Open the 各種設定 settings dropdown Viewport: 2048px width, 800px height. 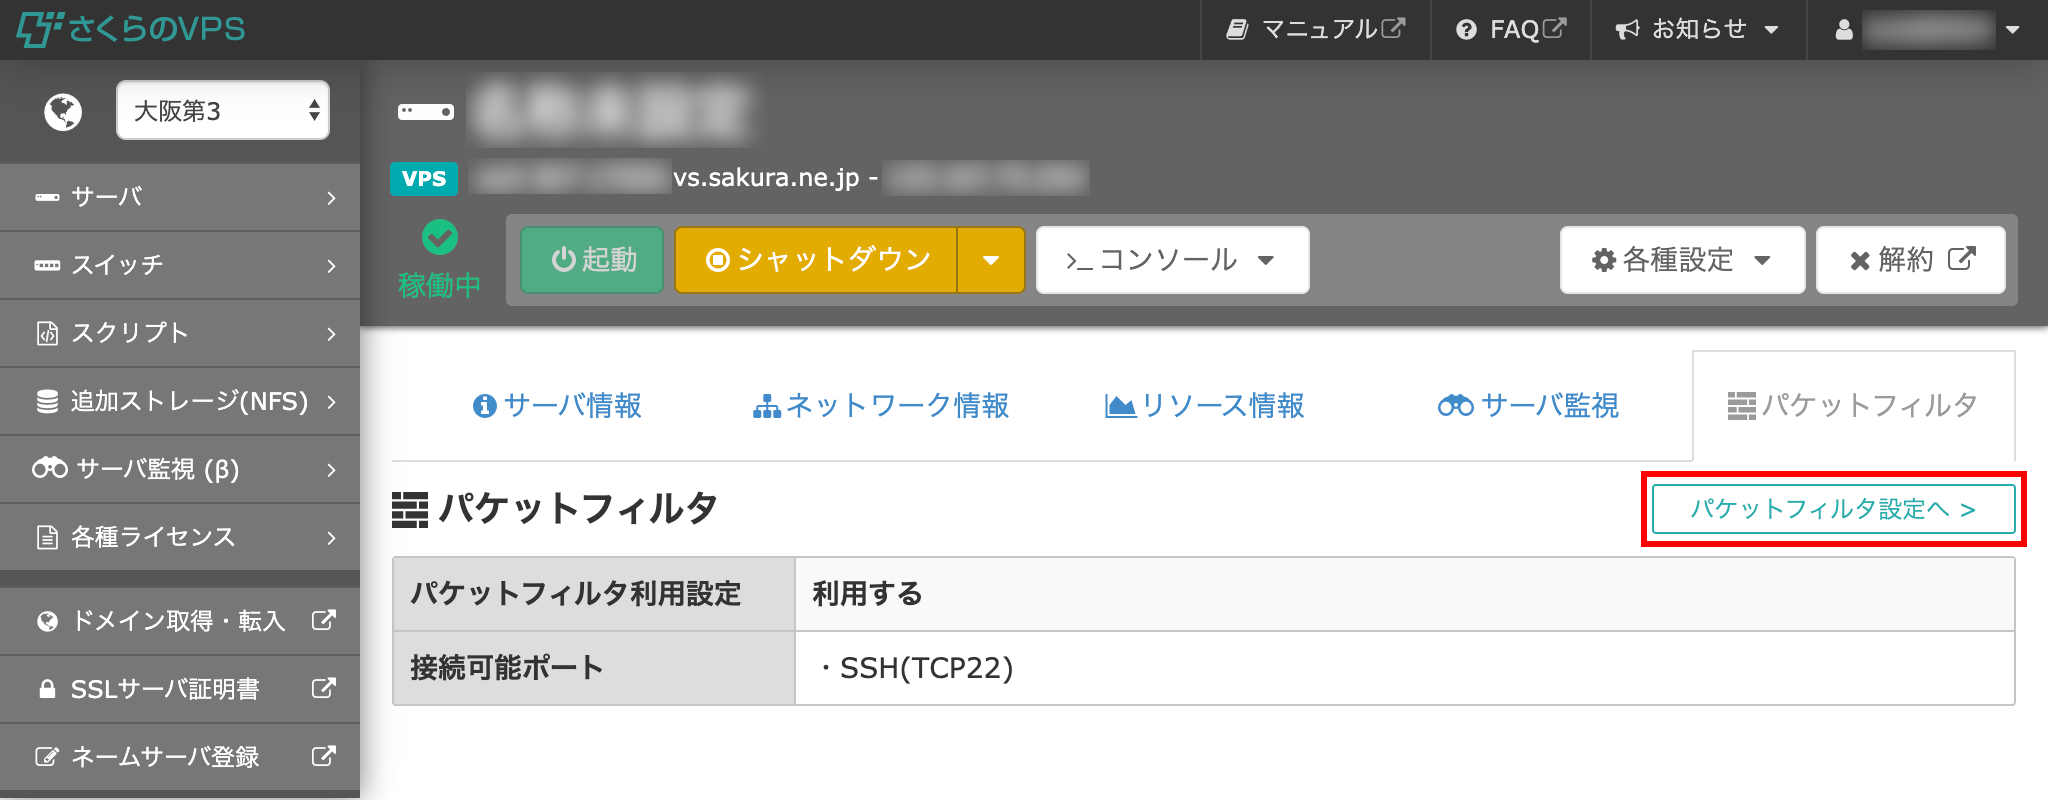[1682, 260]
